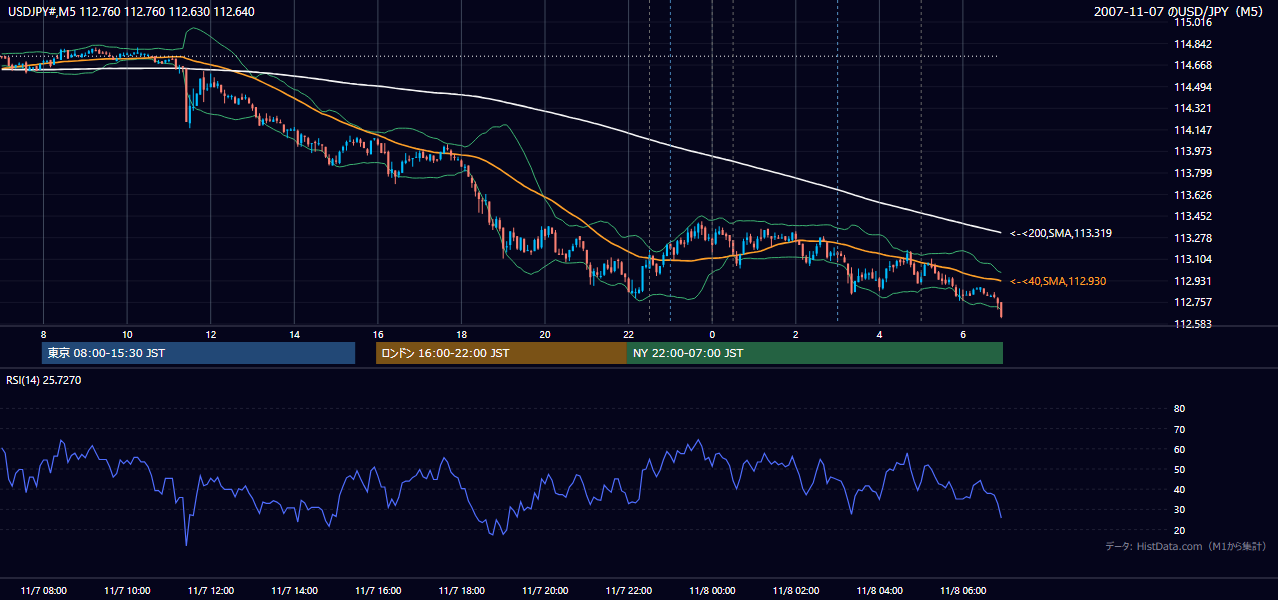Click the 11/7 22:00 time label
Screen dimensions: 1278x600
tap(628, 591)
